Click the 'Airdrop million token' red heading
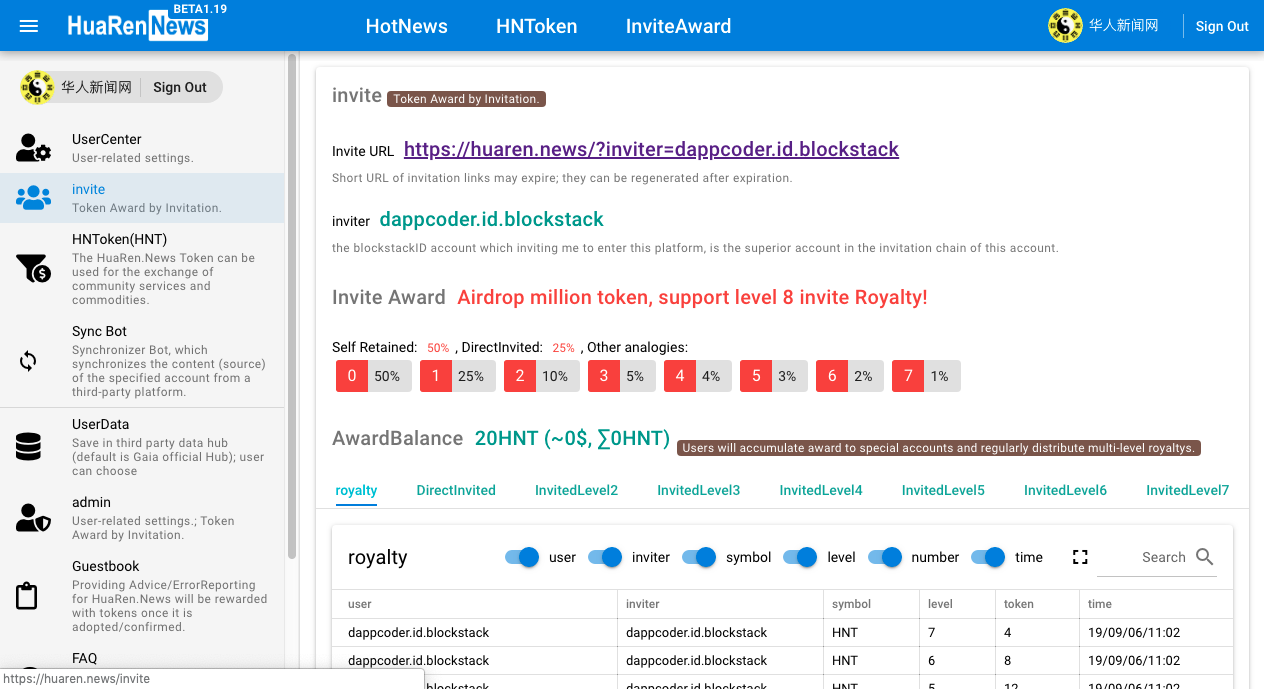1264x689 pixels. pyautogui.click(x=692, y=297)
